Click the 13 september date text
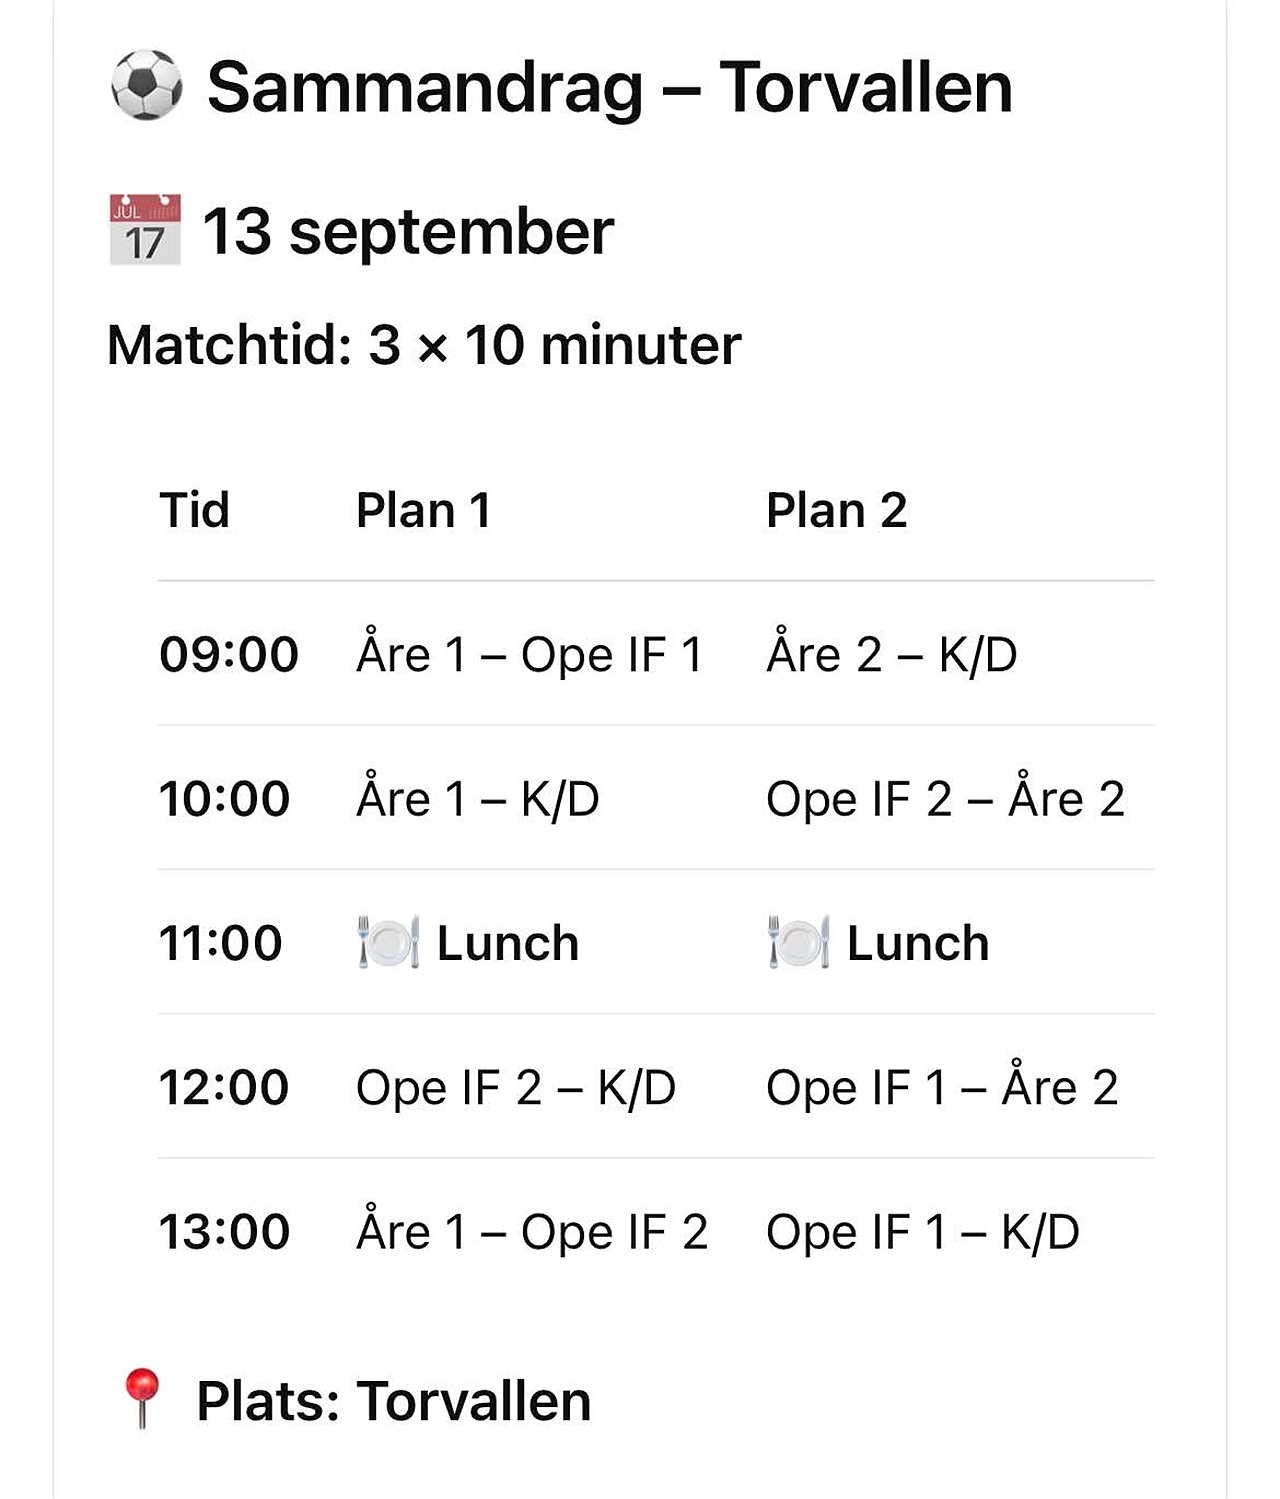Viewport: 1280px width, 1499px height. pos(408,232)
